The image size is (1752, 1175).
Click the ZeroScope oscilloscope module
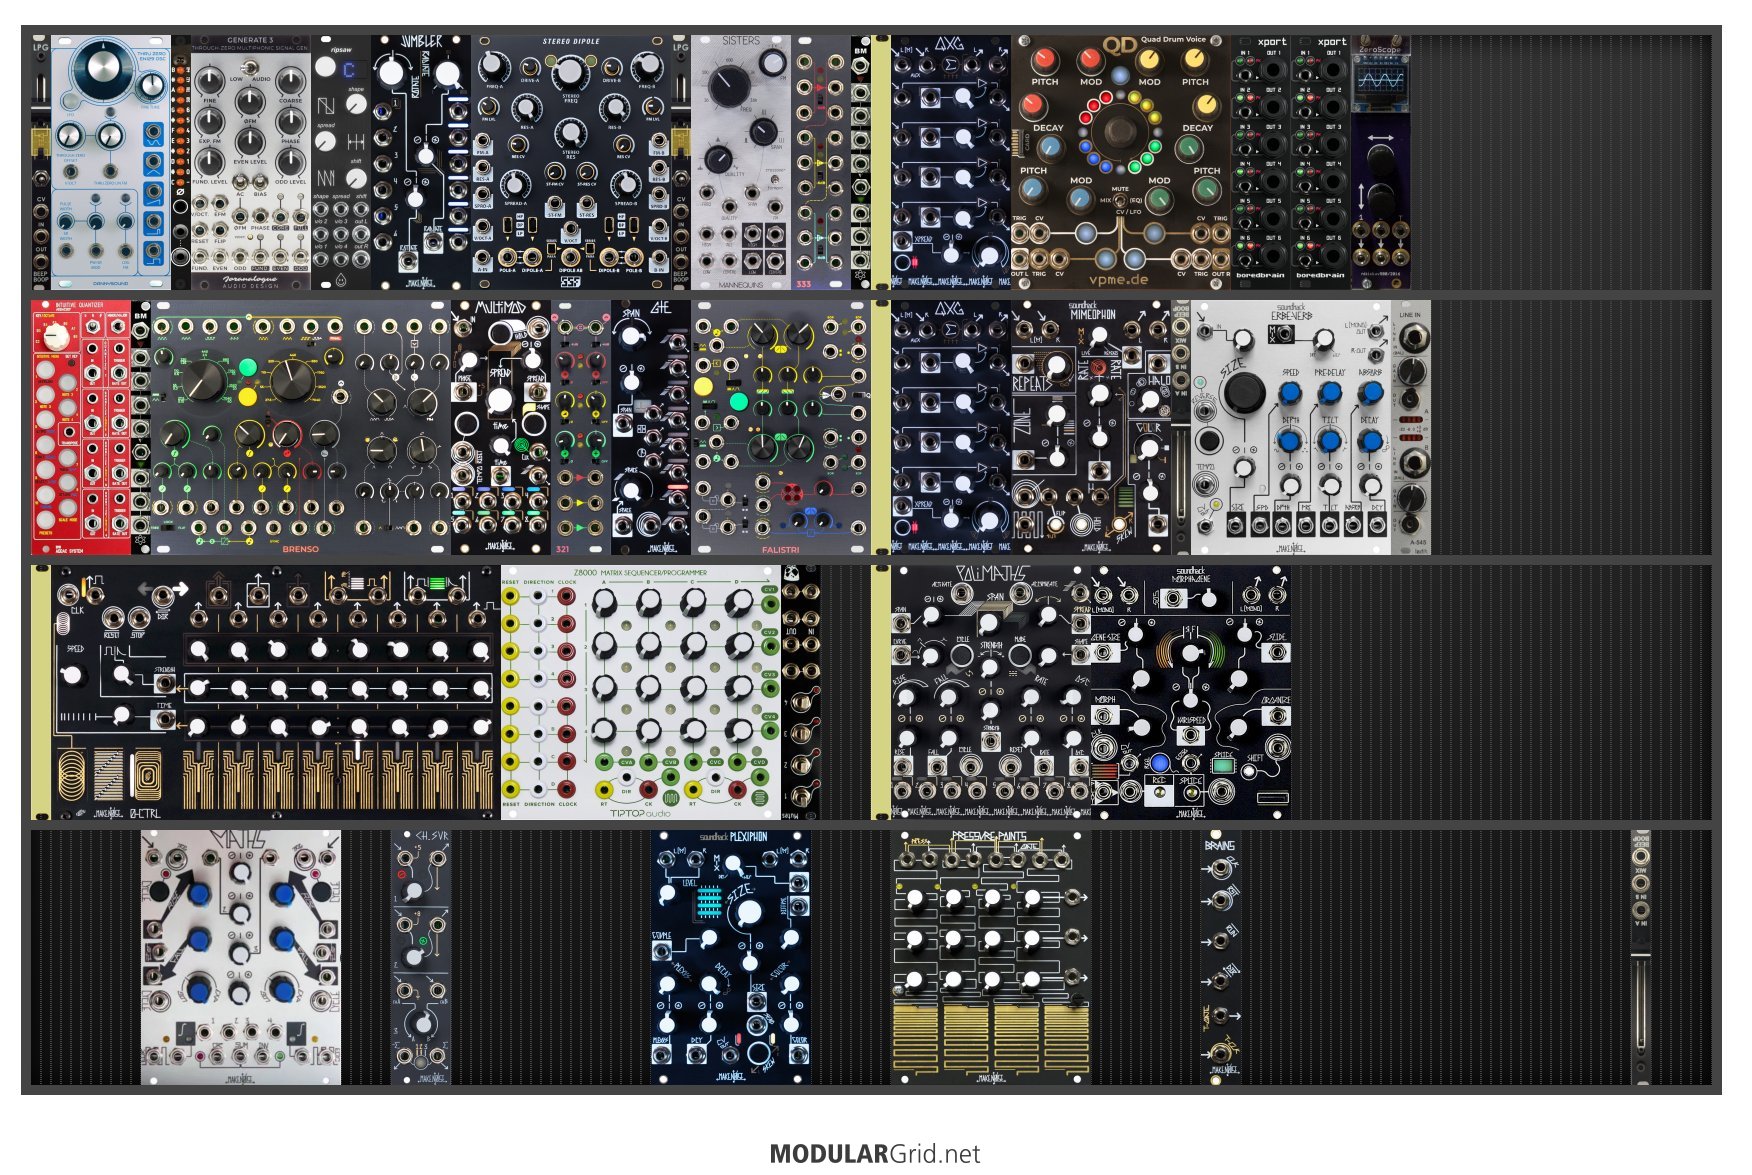[1381, 163]
